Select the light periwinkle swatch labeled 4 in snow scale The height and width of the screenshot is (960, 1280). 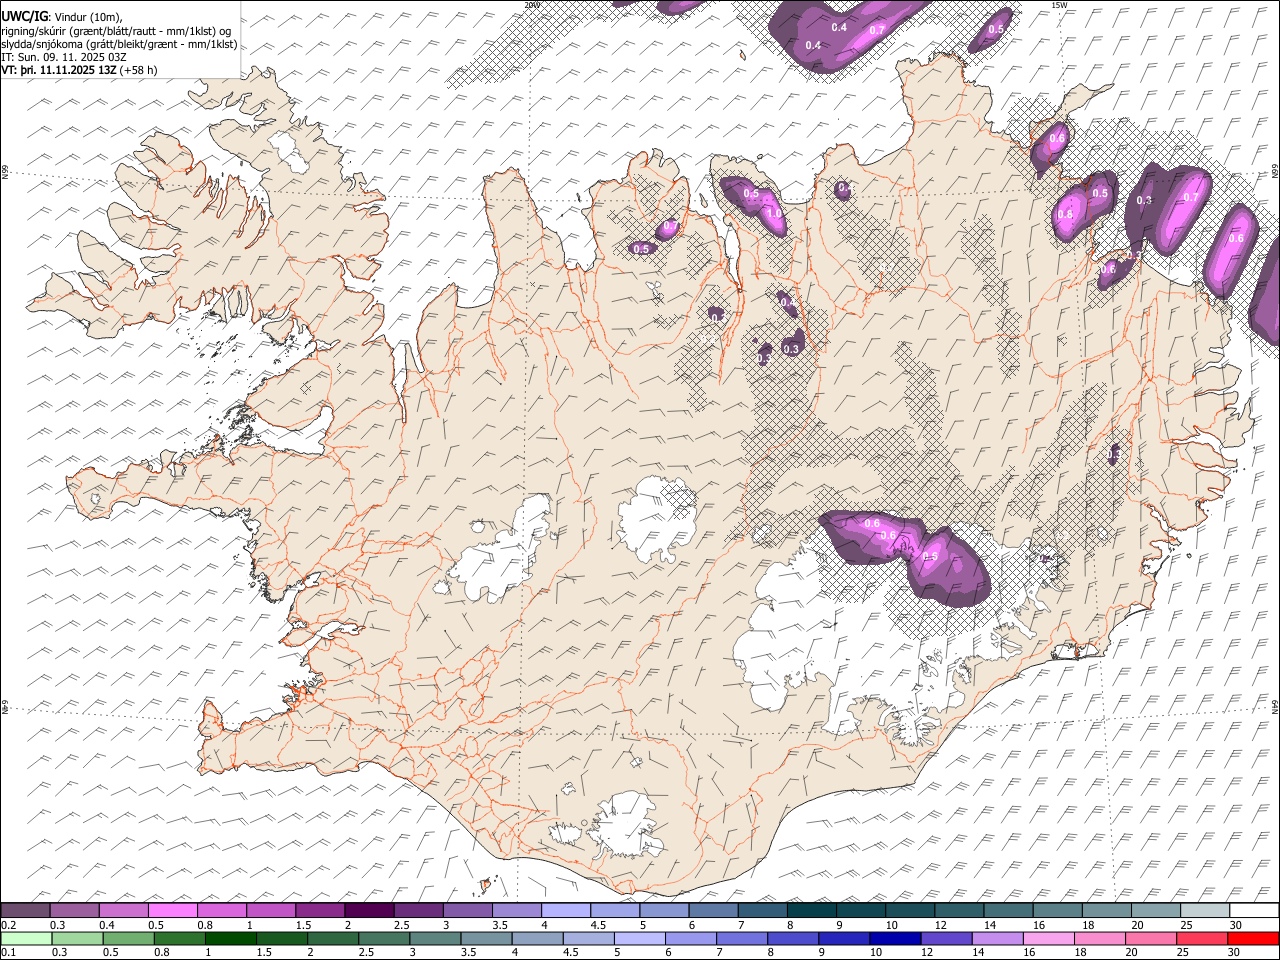click(566, 910)
